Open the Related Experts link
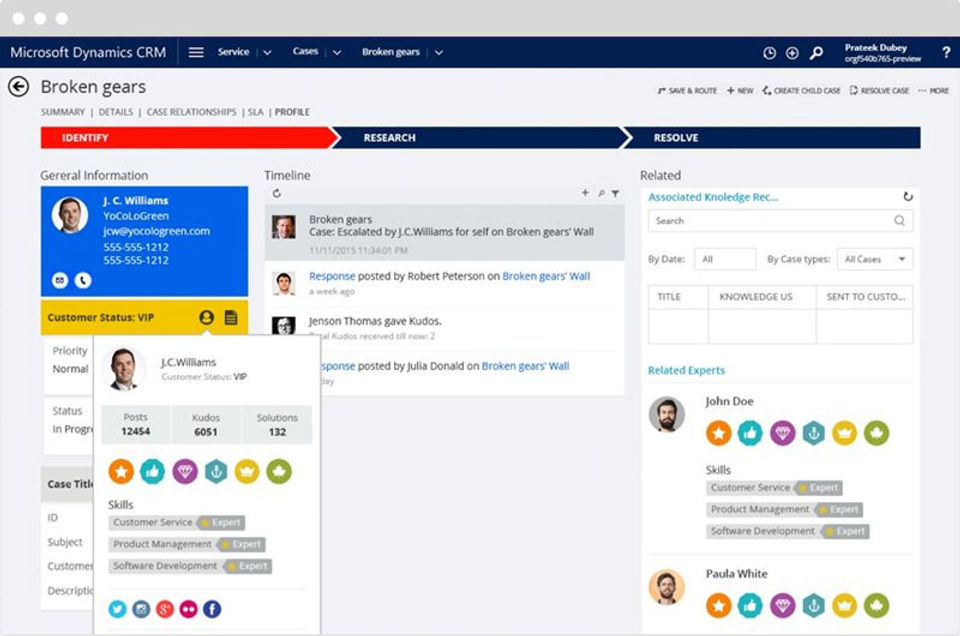 click(x=686, y=370)
